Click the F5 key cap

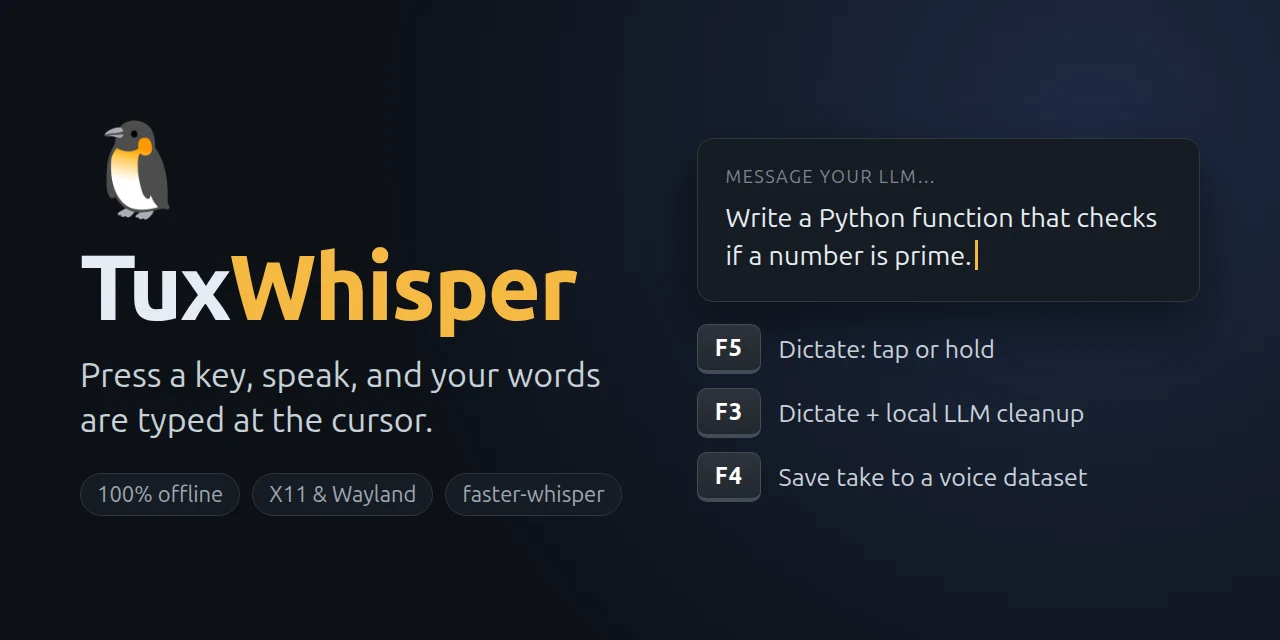(729, 349)
